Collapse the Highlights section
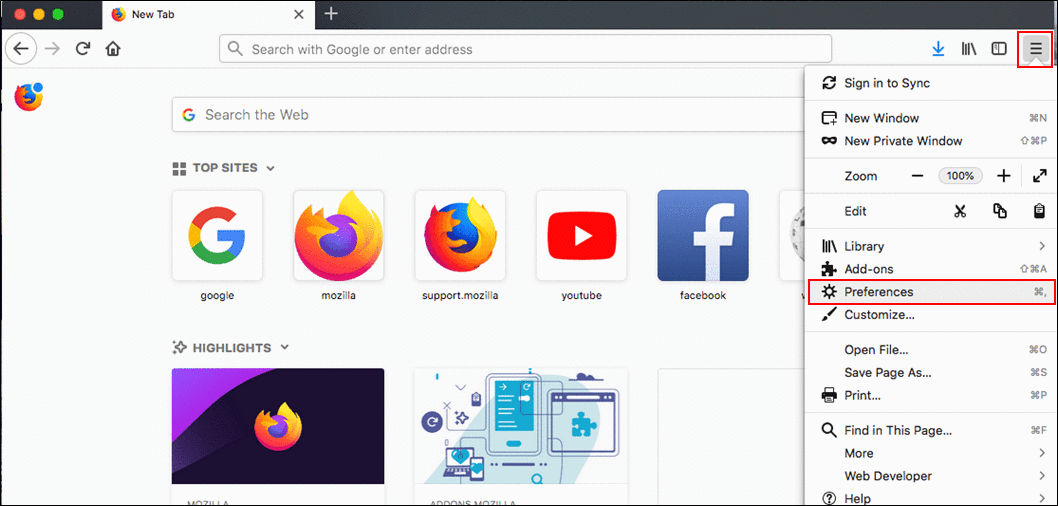1058x506 pixels. click(284, 348)
